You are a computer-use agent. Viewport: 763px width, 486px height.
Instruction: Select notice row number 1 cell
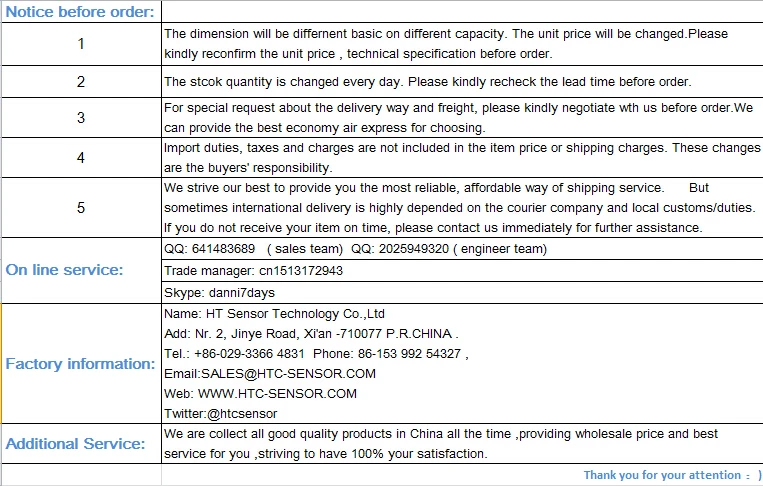[81, 44]
